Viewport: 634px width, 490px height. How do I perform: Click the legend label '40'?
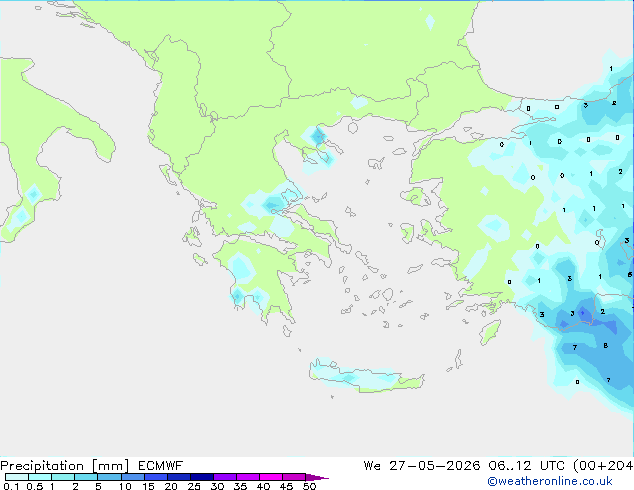(263, 486)
